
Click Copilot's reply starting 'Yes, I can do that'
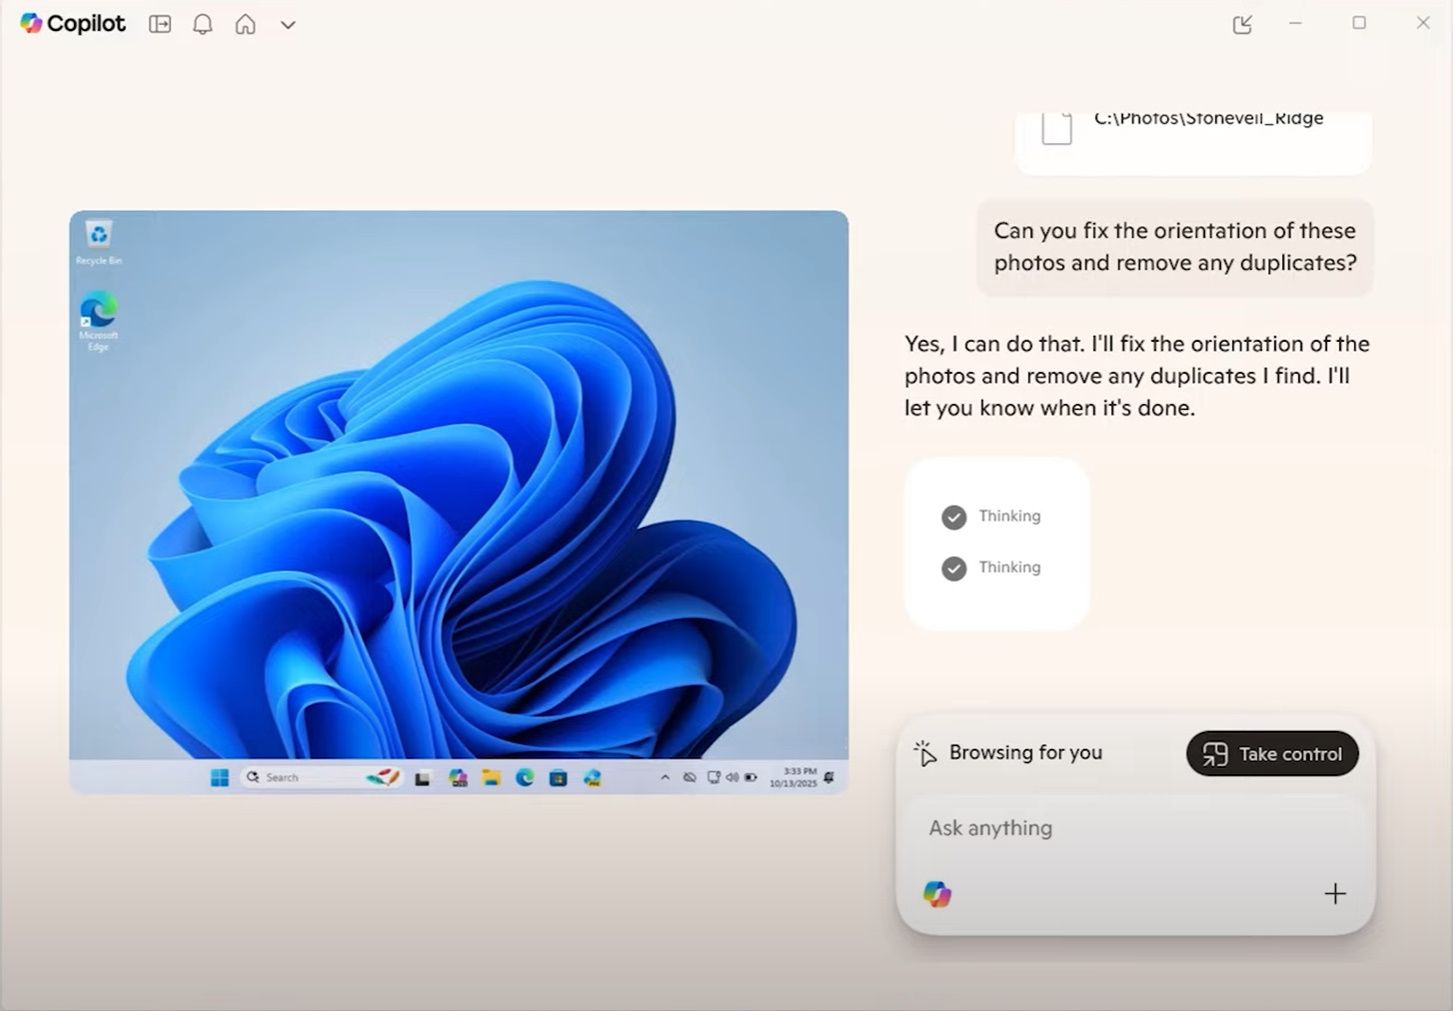1137,376
